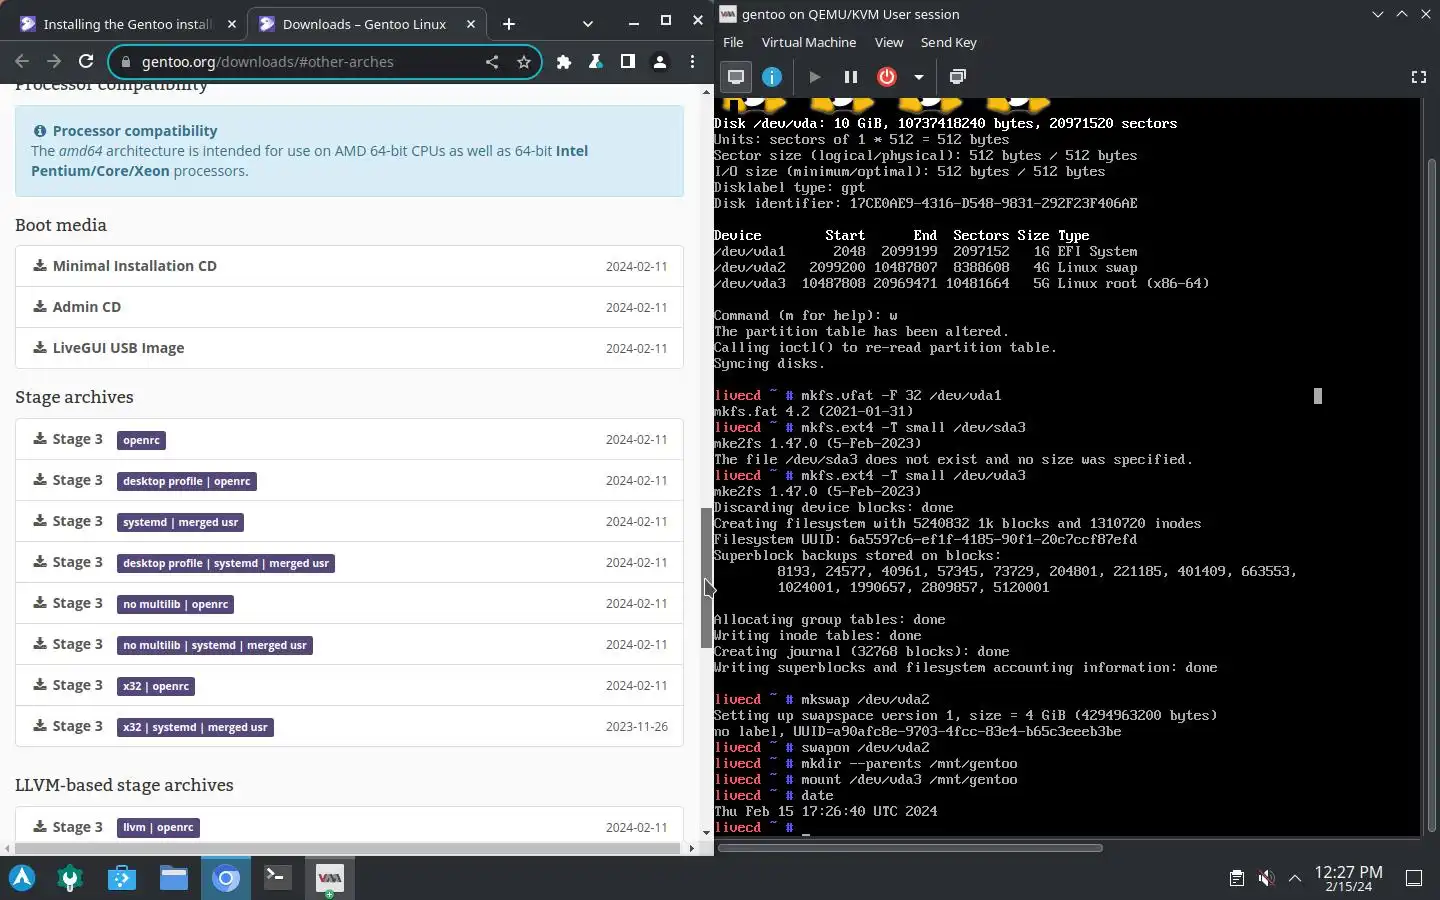1440x900 pixels.
Task: Click the VM console horizontal scrollbar
Action: (910, 848)
